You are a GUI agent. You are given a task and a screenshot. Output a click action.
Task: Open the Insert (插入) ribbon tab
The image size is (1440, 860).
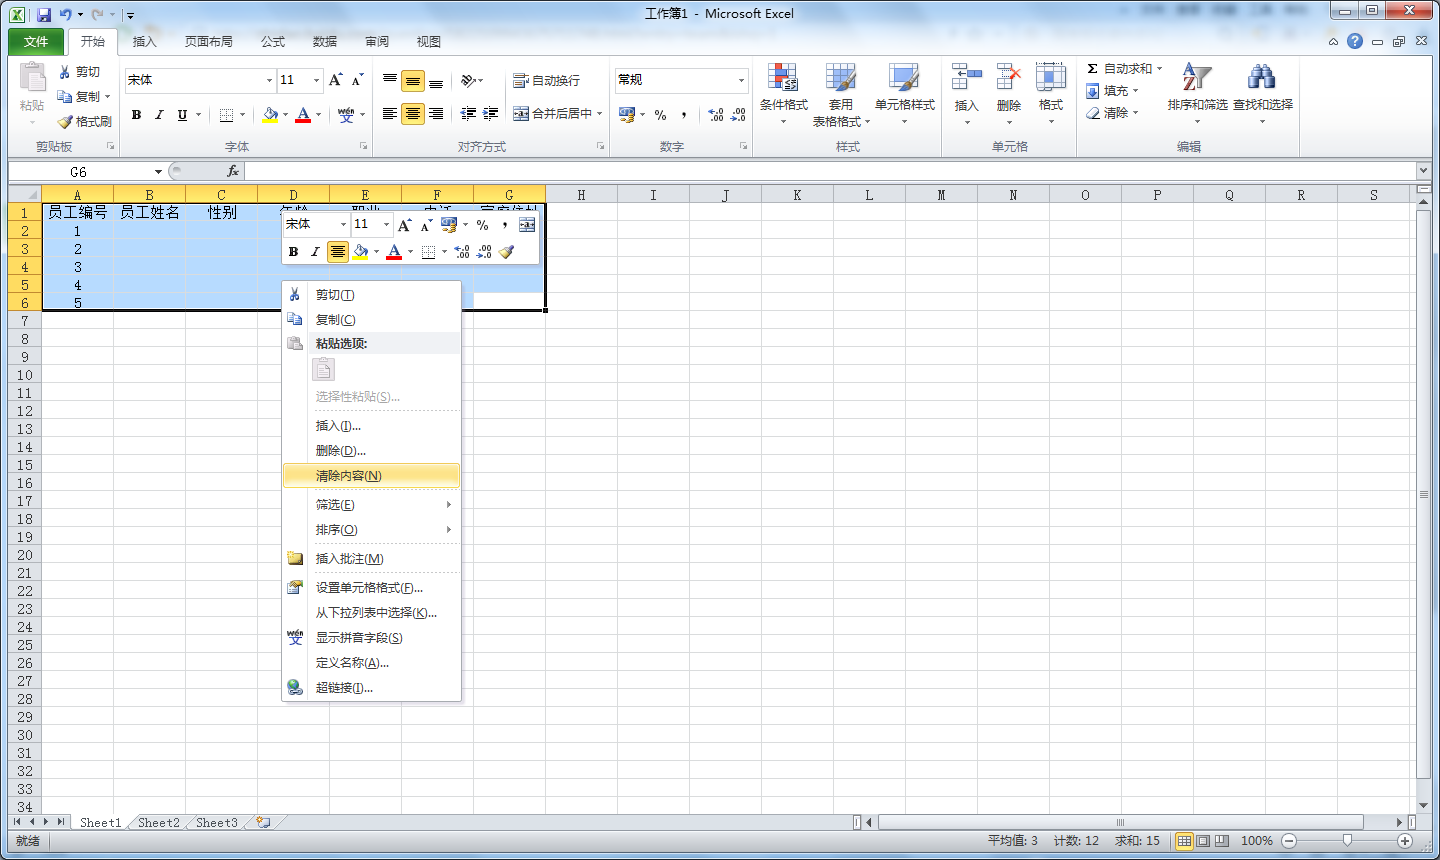point(145,42)
